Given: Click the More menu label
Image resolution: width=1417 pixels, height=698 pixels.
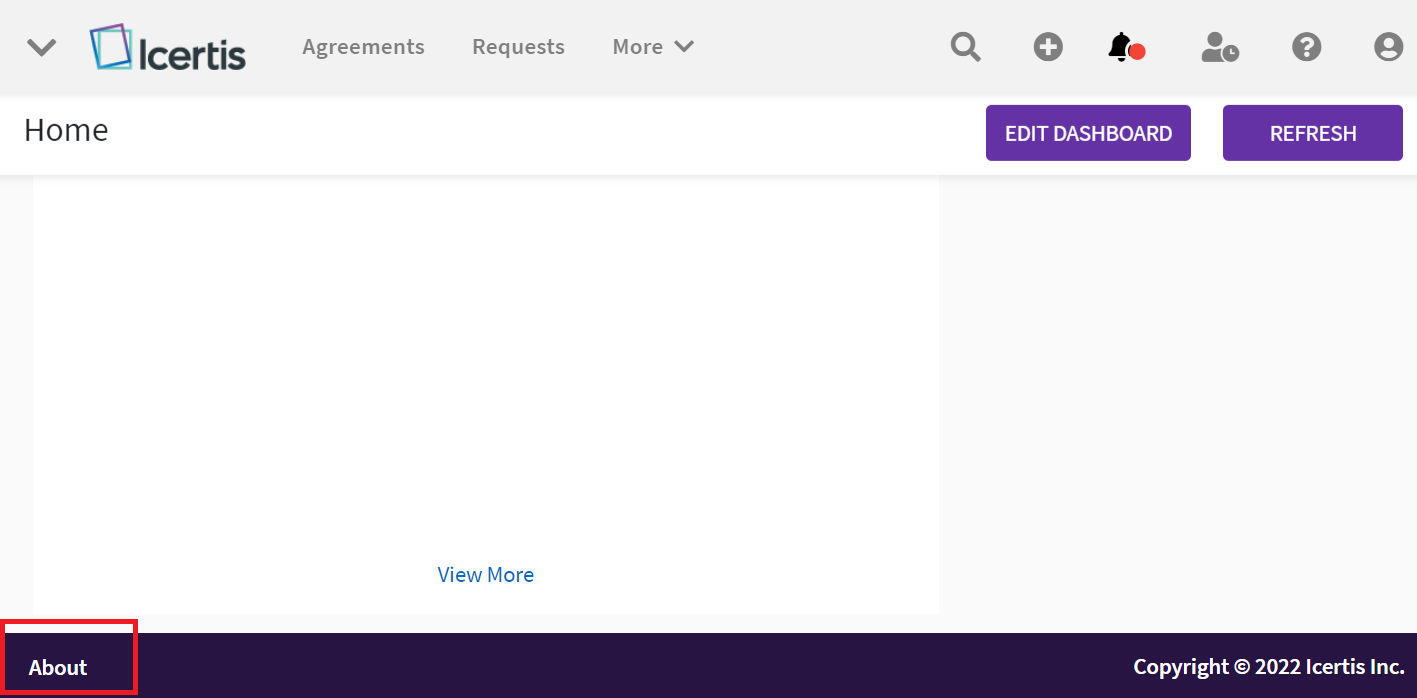Looking at the screenshot, I should [x=638, y=47].
